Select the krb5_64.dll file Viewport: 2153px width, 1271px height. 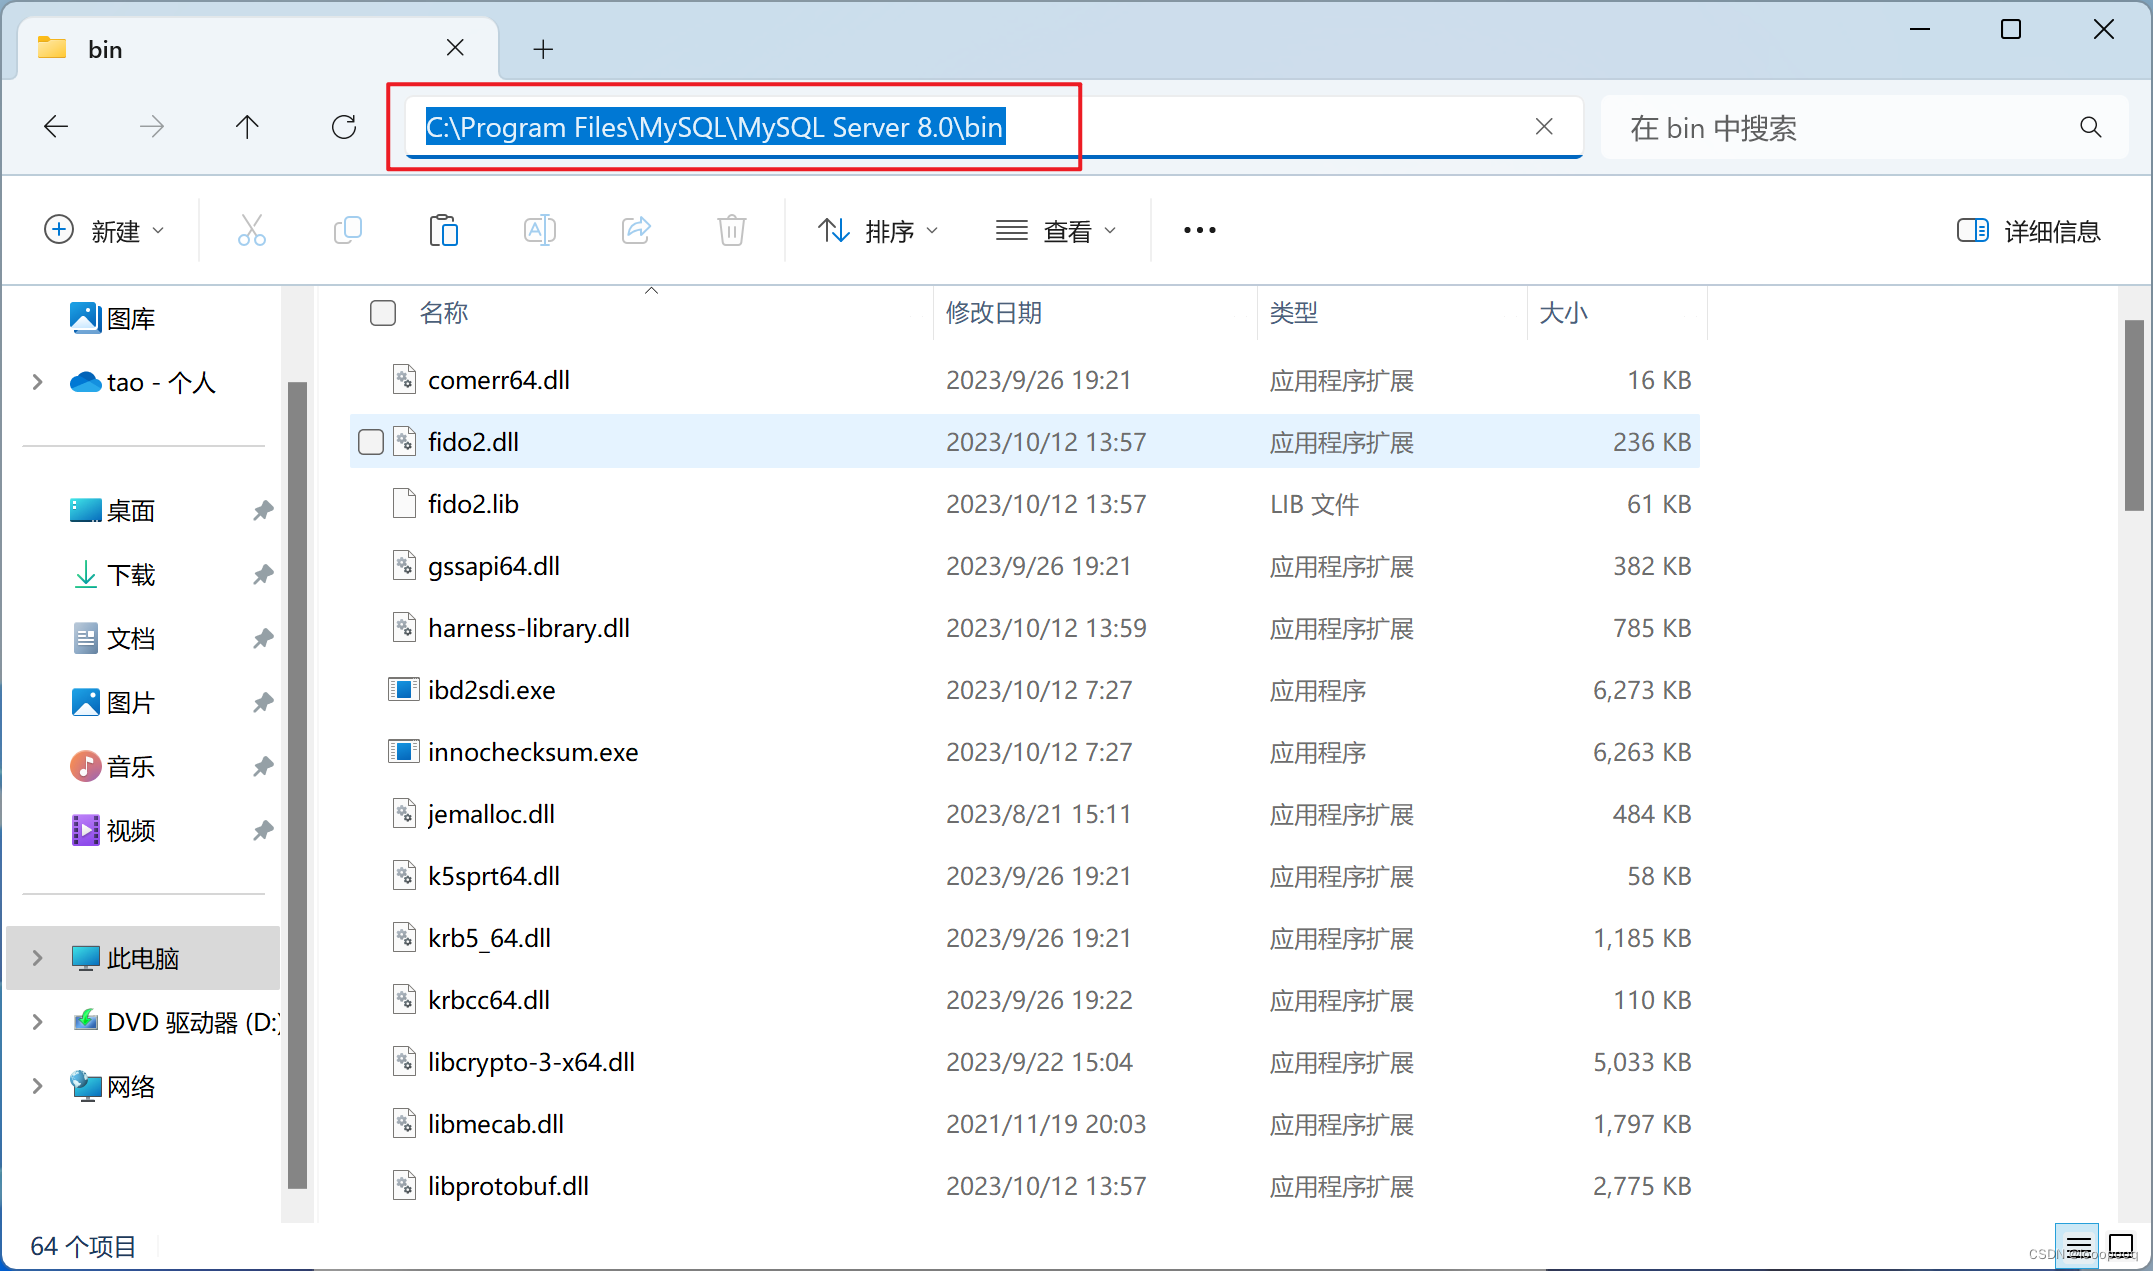[1025, 938]
